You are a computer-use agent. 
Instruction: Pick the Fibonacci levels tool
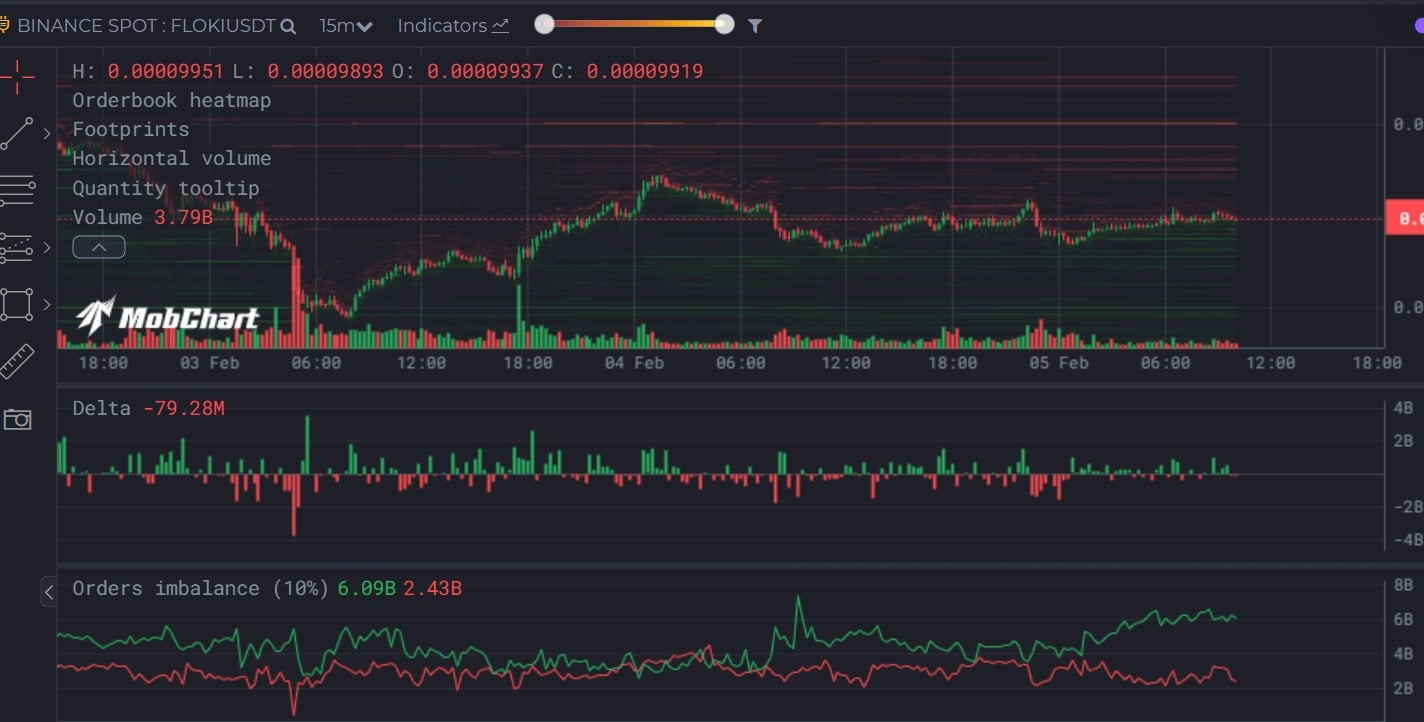point(17,248)
